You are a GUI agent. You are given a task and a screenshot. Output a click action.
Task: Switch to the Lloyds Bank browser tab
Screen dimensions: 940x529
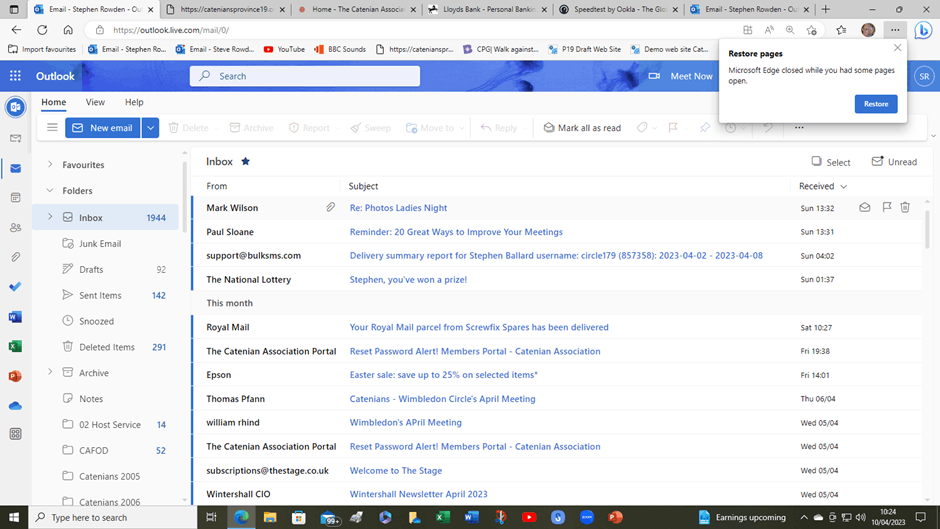tap(490, 10)
